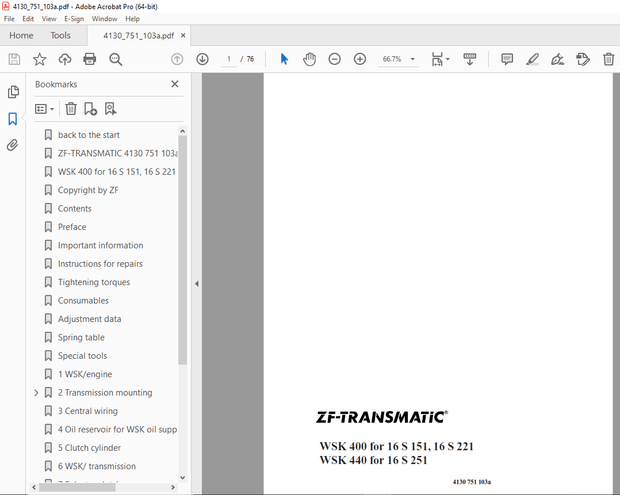Open 'Spring table' bookmark

(x=81, y=337)
